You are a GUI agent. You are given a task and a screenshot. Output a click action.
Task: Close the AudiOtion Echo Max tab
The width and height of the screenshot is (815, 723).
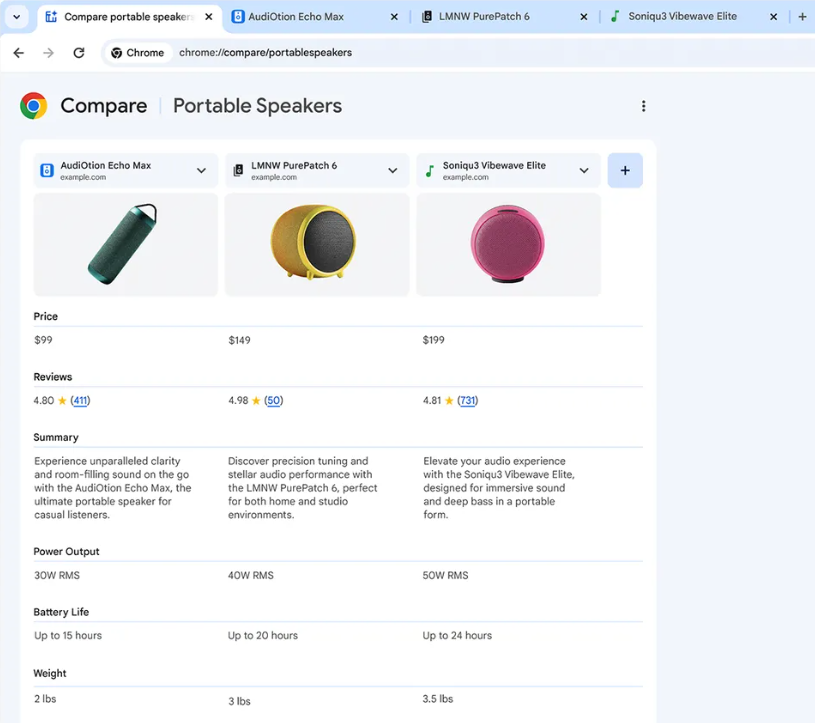coord(394,17)
